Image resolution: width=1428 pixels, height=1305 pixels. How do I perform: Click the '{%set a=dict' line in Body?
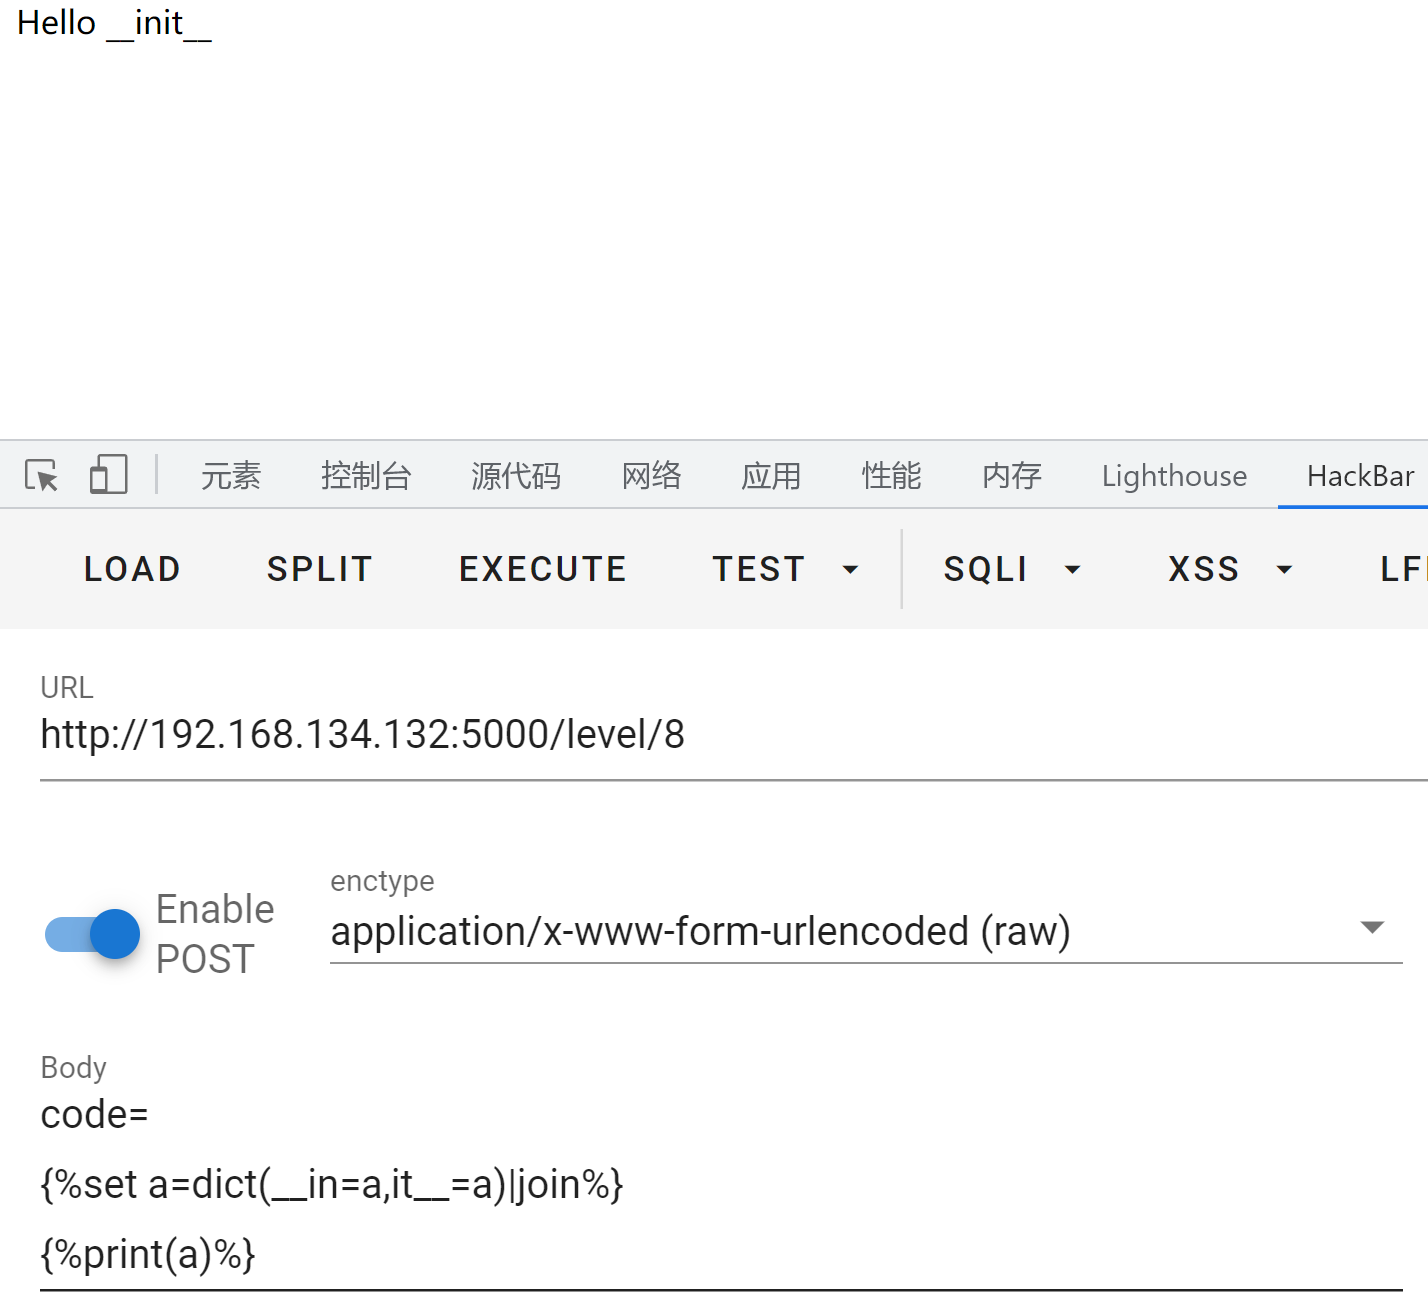(x=332, y=1184)
